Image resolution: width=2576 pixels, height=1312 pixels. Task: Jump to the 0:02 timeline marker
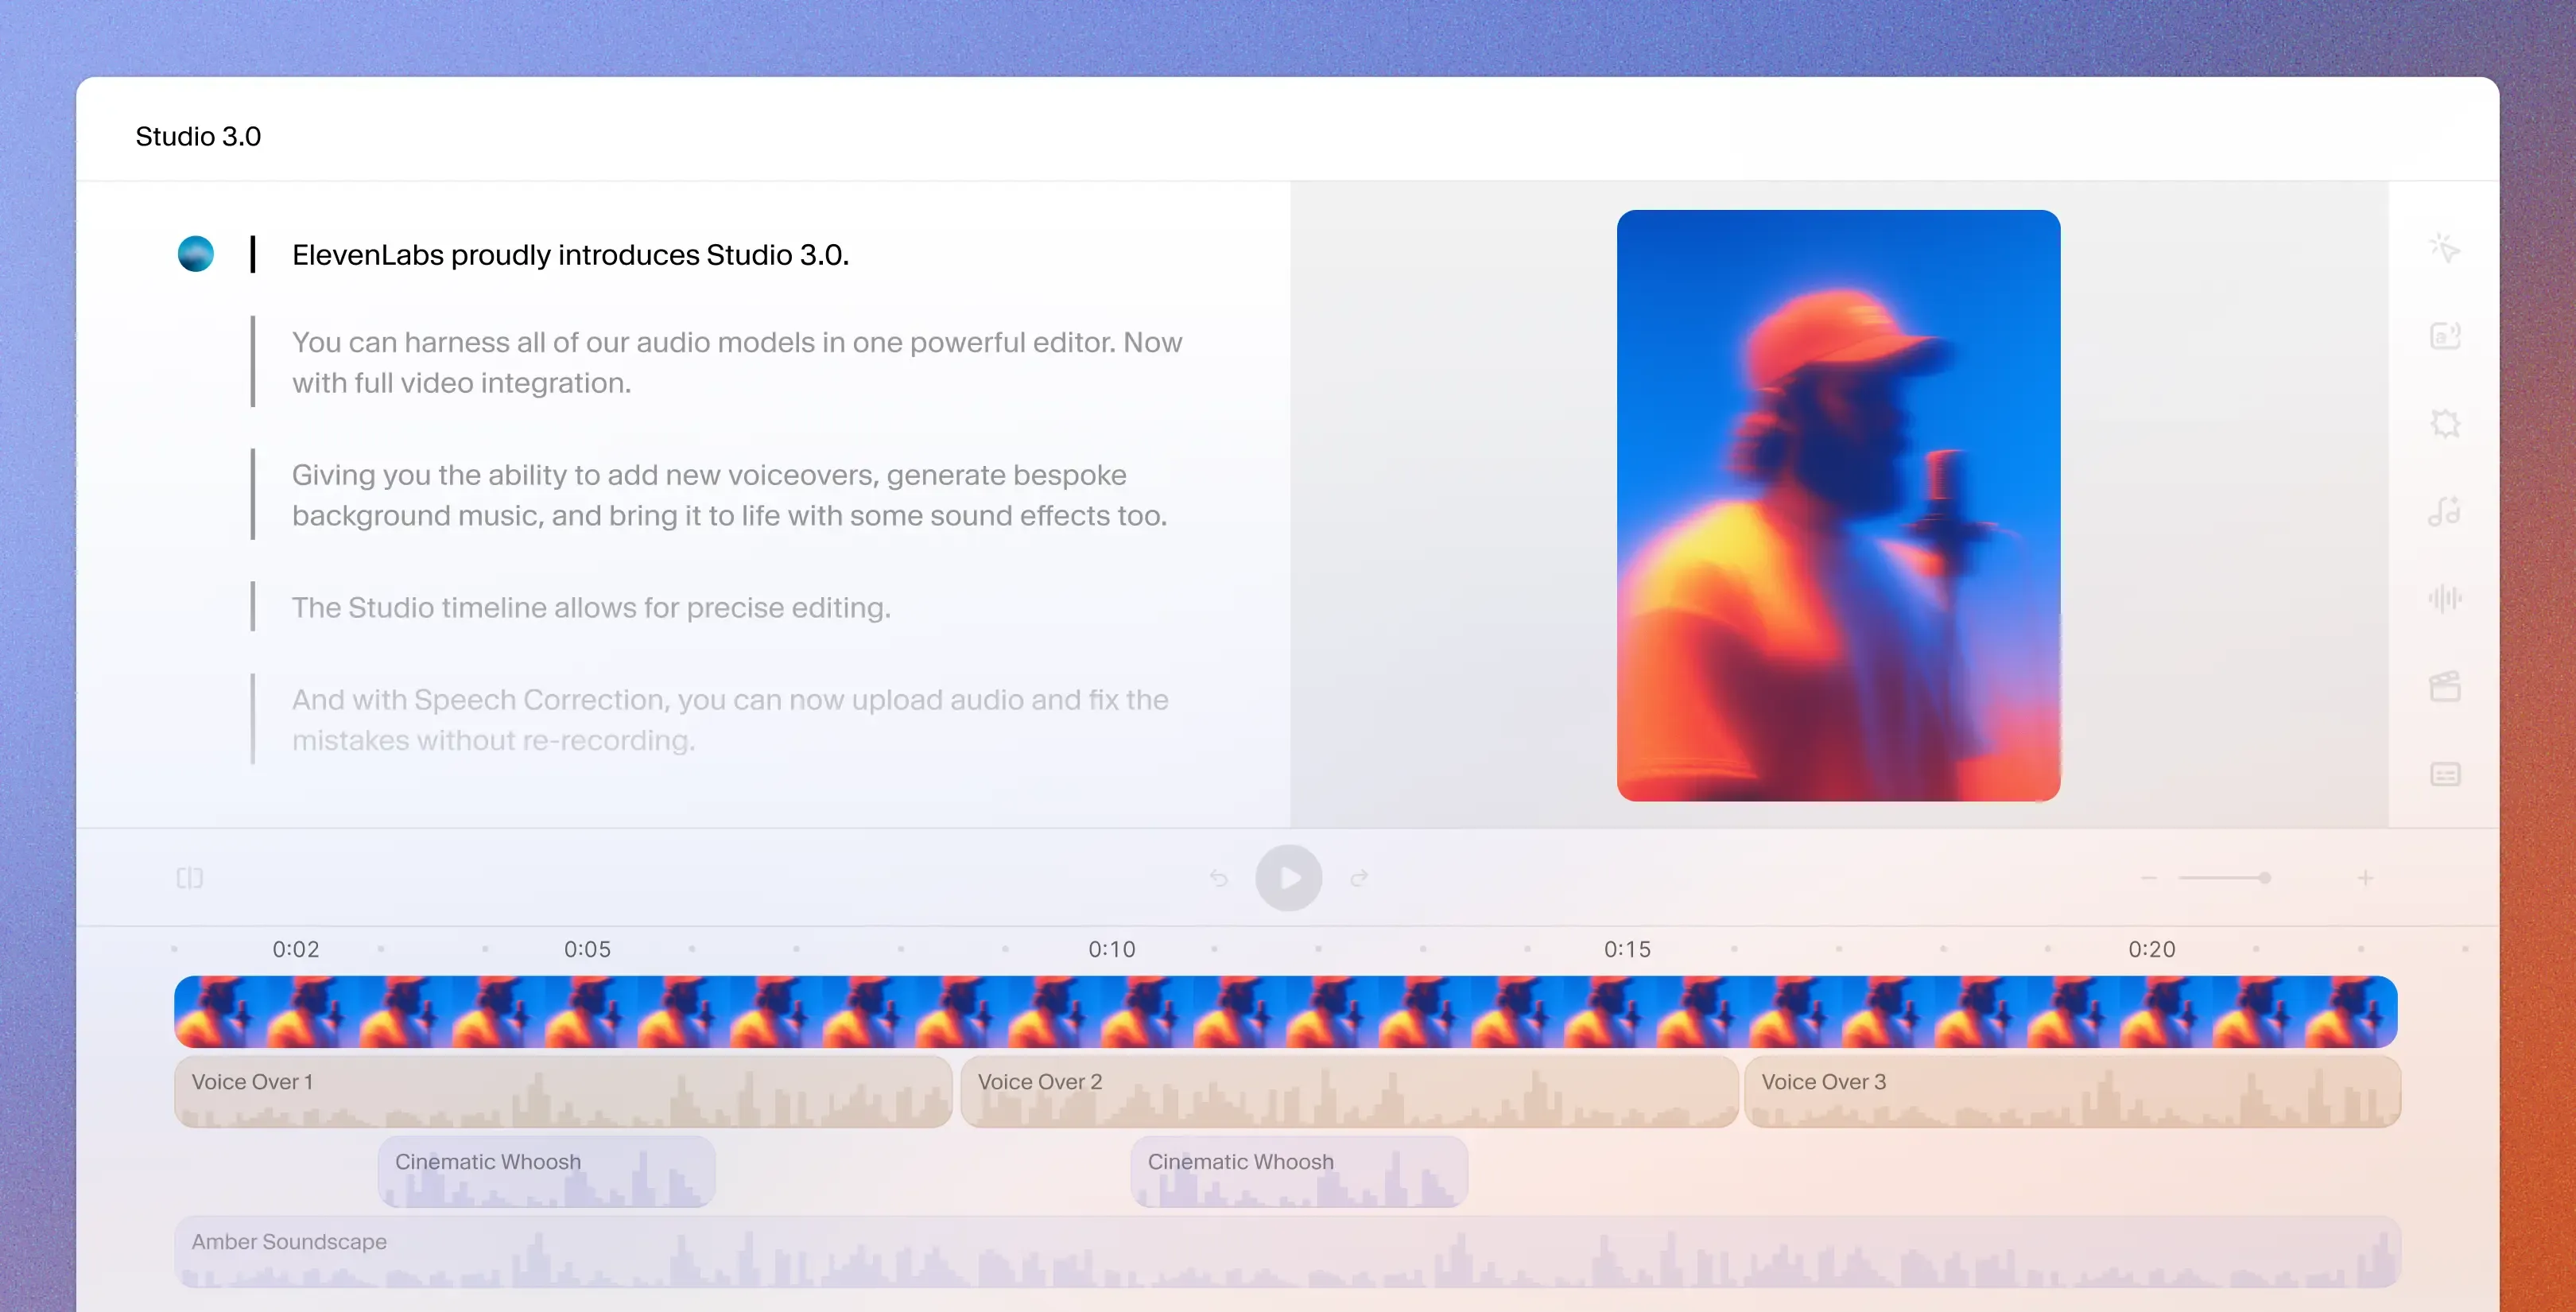pyautogui.click(x=296, y=949)
